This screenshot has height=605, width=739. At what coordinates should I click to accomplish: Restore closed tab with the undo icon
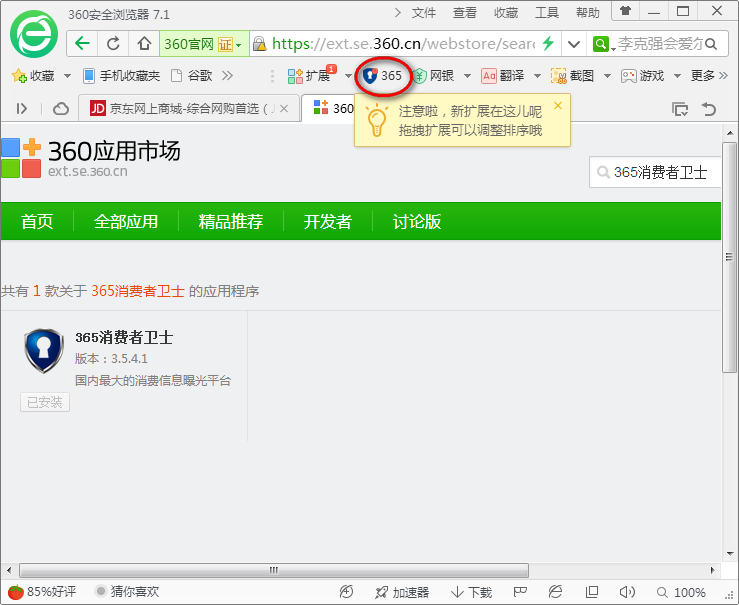tap(709, 109)
